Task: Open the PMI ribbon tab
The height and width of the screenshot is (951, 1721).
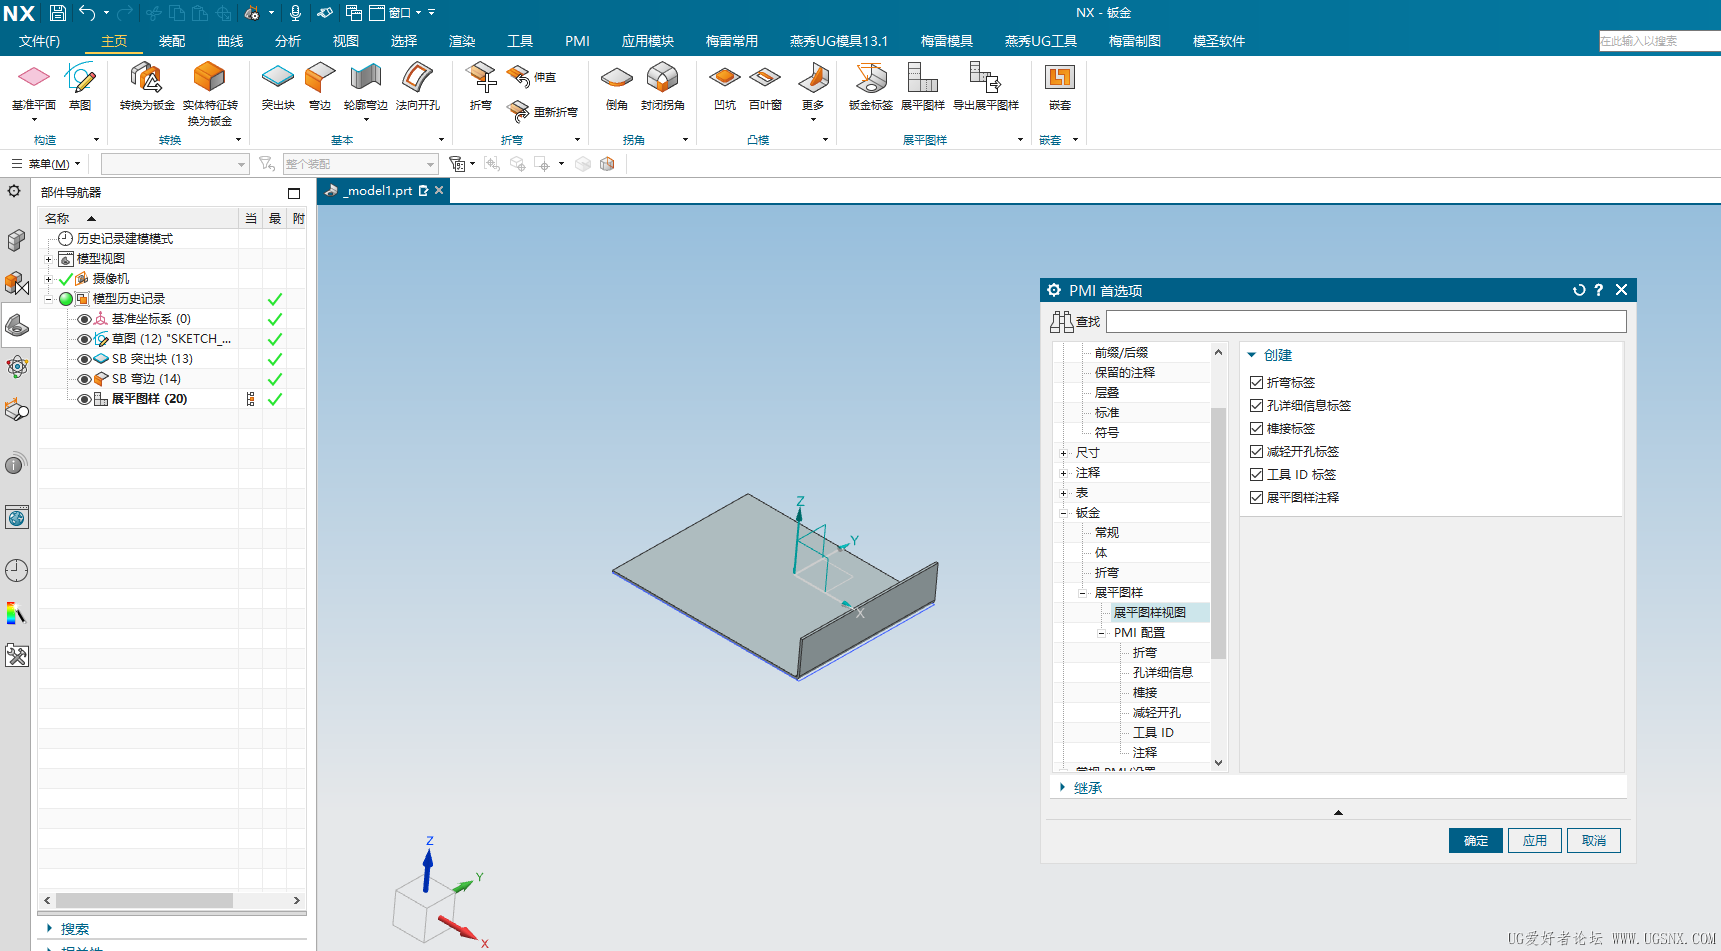Action: [577, 41]
